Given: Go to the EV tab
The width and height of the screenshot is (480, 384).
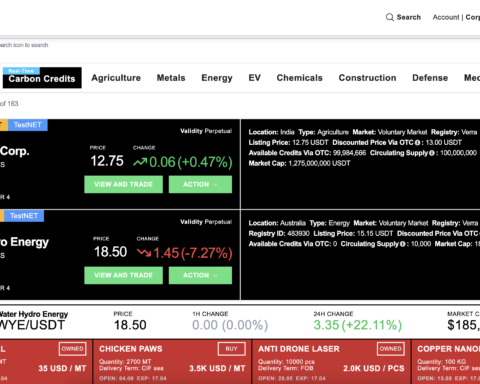Looking at the screenshot, I should [255, 78].
